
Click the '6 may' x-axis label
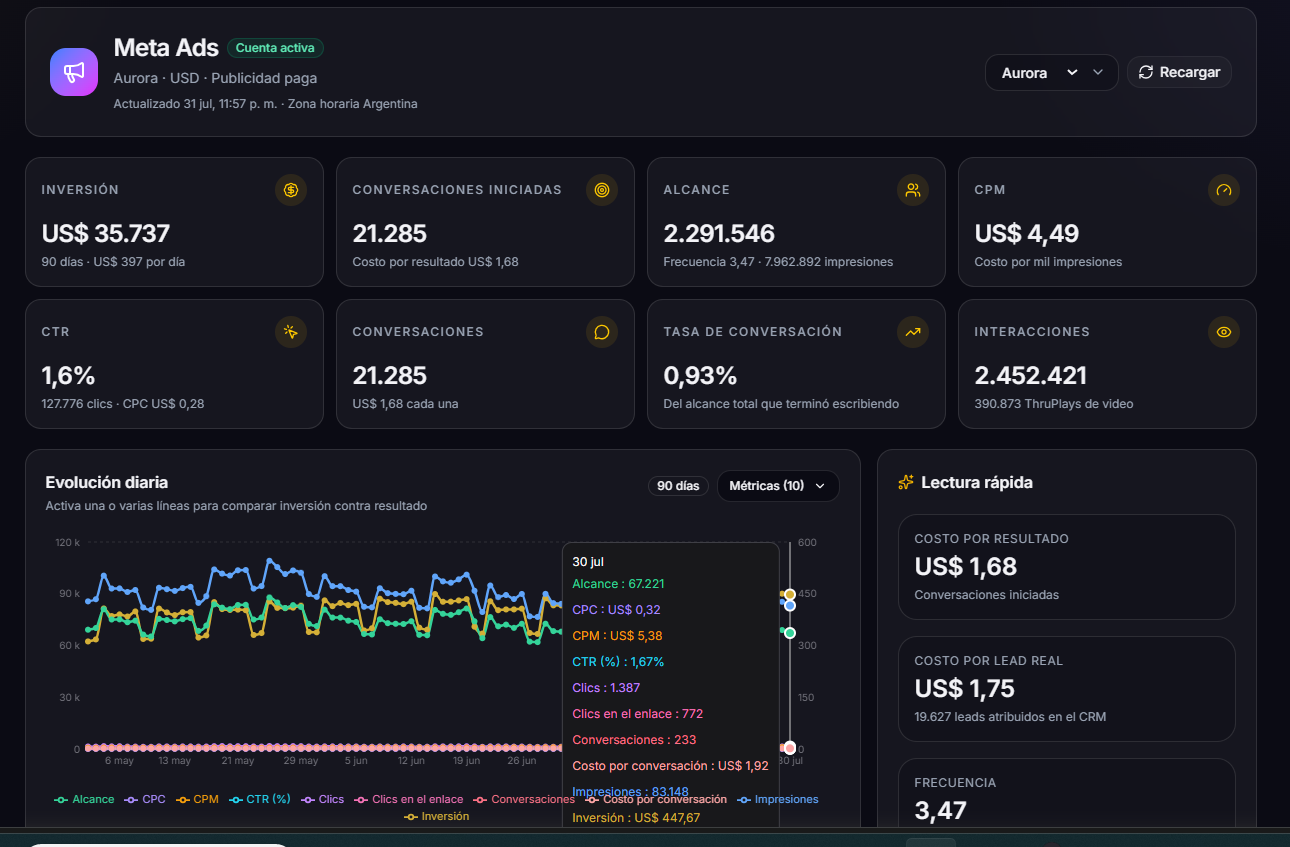pyautogui.click(x=119, y=761)
